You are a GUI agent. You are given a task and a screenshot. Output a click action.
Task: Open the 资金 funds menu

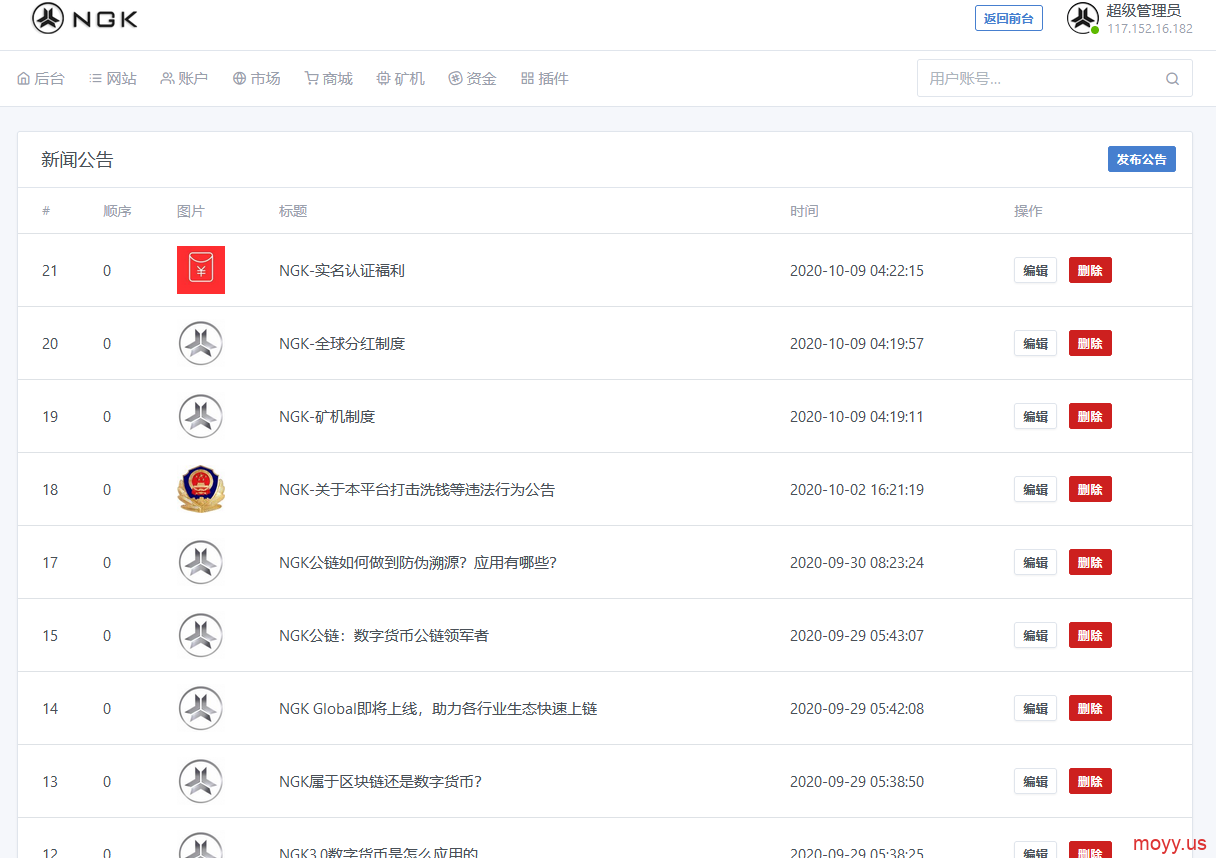tap(473, 78)
